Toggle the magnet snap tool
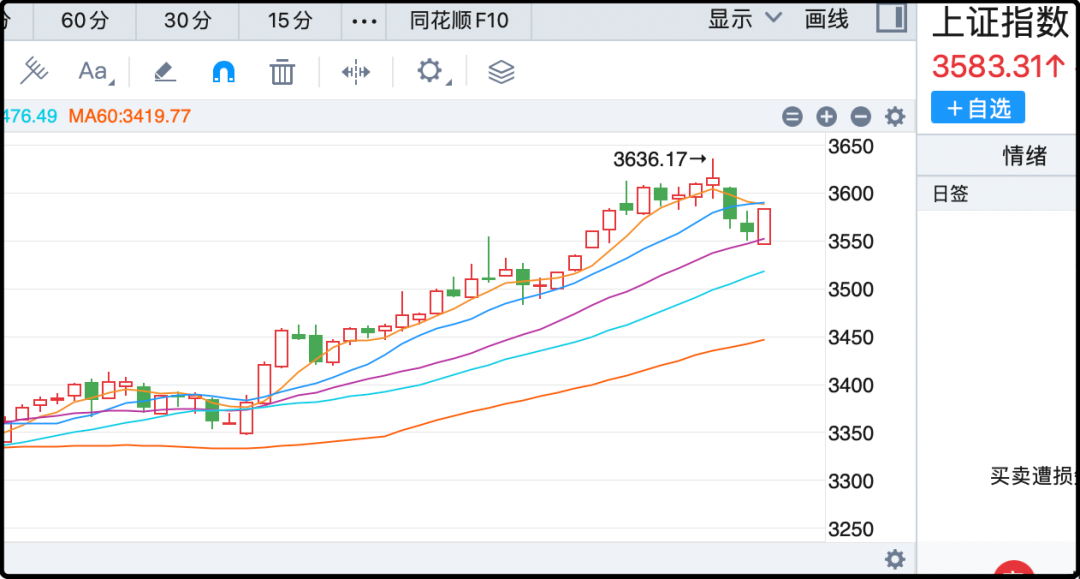The image size is (1080, 579). point(223,71)
